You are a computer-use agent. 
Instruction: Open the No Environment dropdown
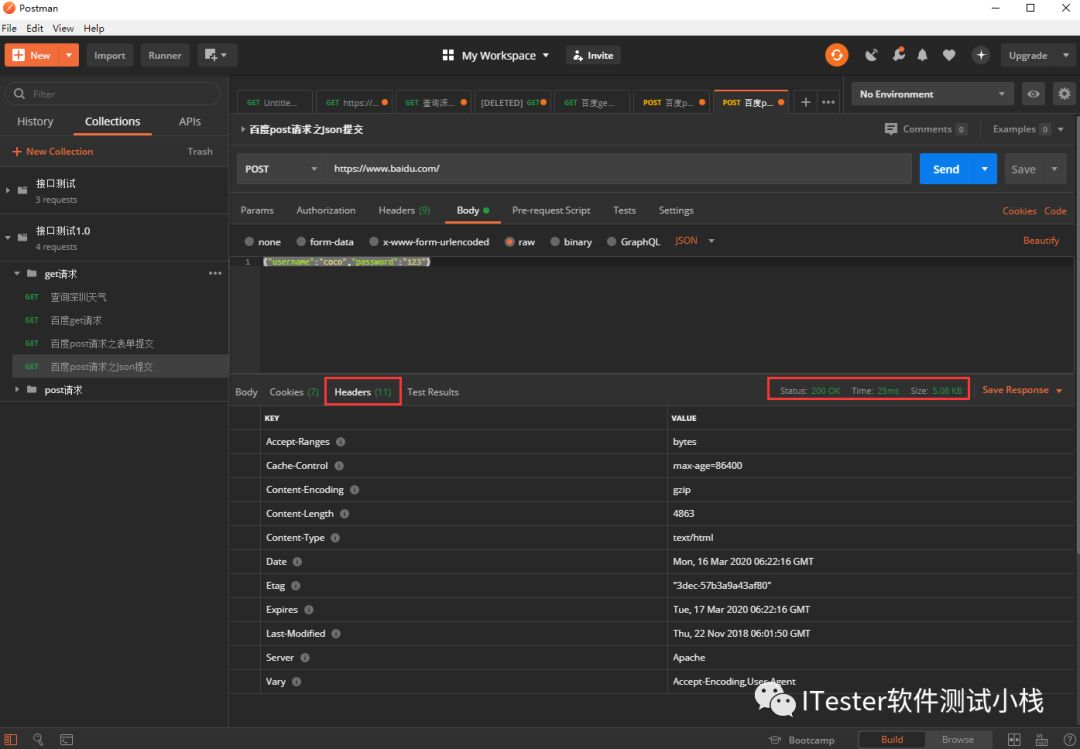(932, 94)
